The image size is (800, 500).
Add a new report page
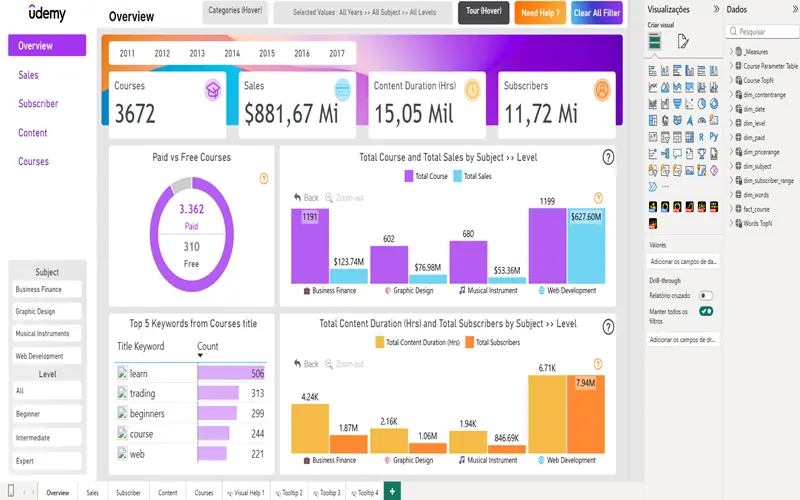click(392, 491)
